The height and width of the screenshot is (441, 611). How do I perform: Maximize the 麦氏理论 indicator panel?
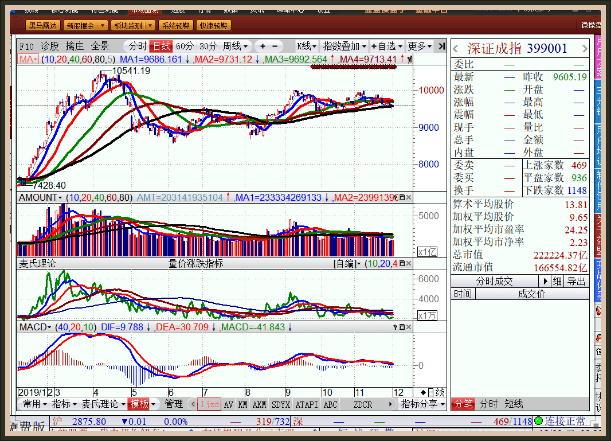403,264
